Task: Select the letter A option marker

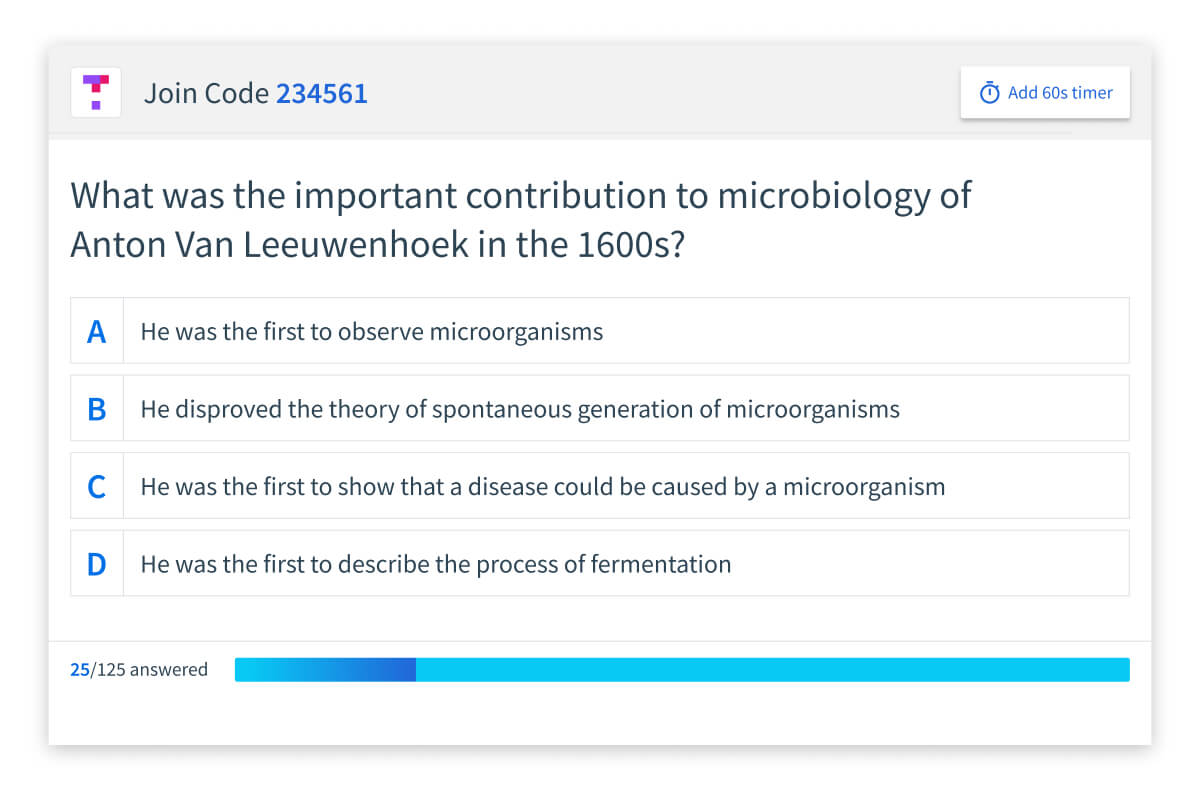Action: pyautogui.click(x=97, y=331)
